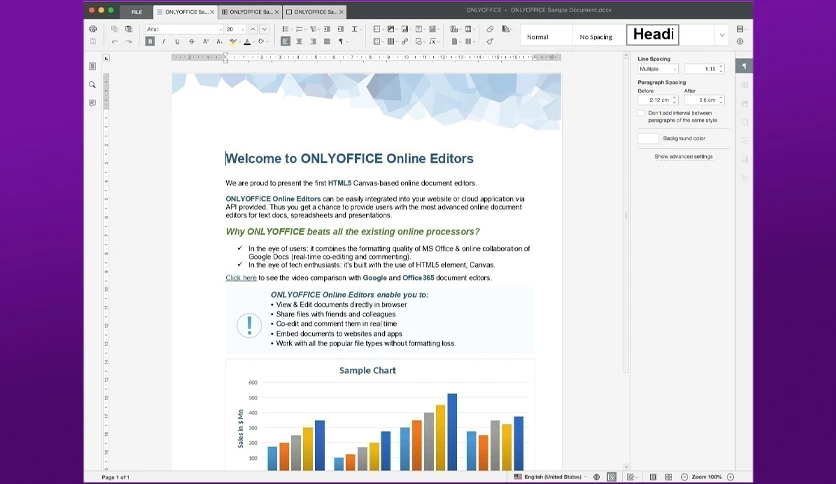Open the FILE tab
The height and width of the screenshot is (484, 836).
pos(136,12)
